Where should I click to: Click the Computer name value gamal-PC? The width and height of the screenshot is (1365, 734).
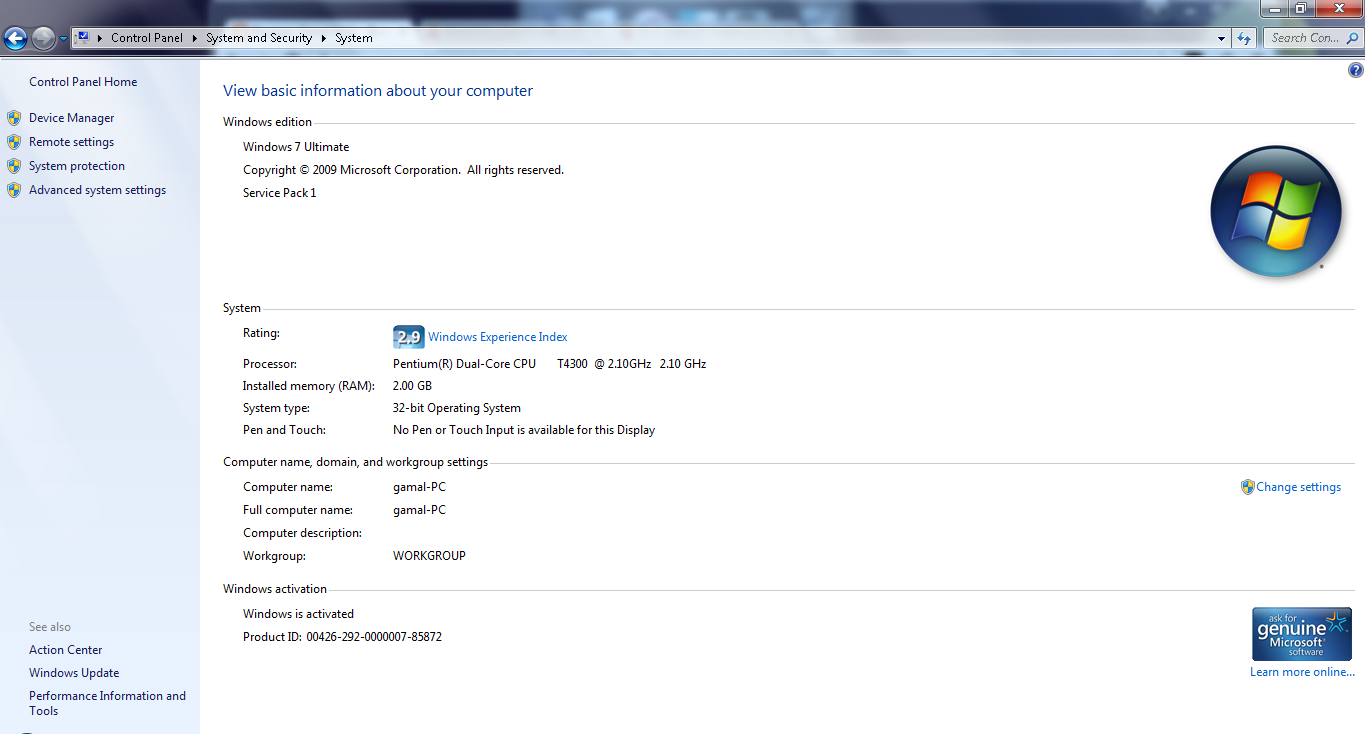click(419, 487)
